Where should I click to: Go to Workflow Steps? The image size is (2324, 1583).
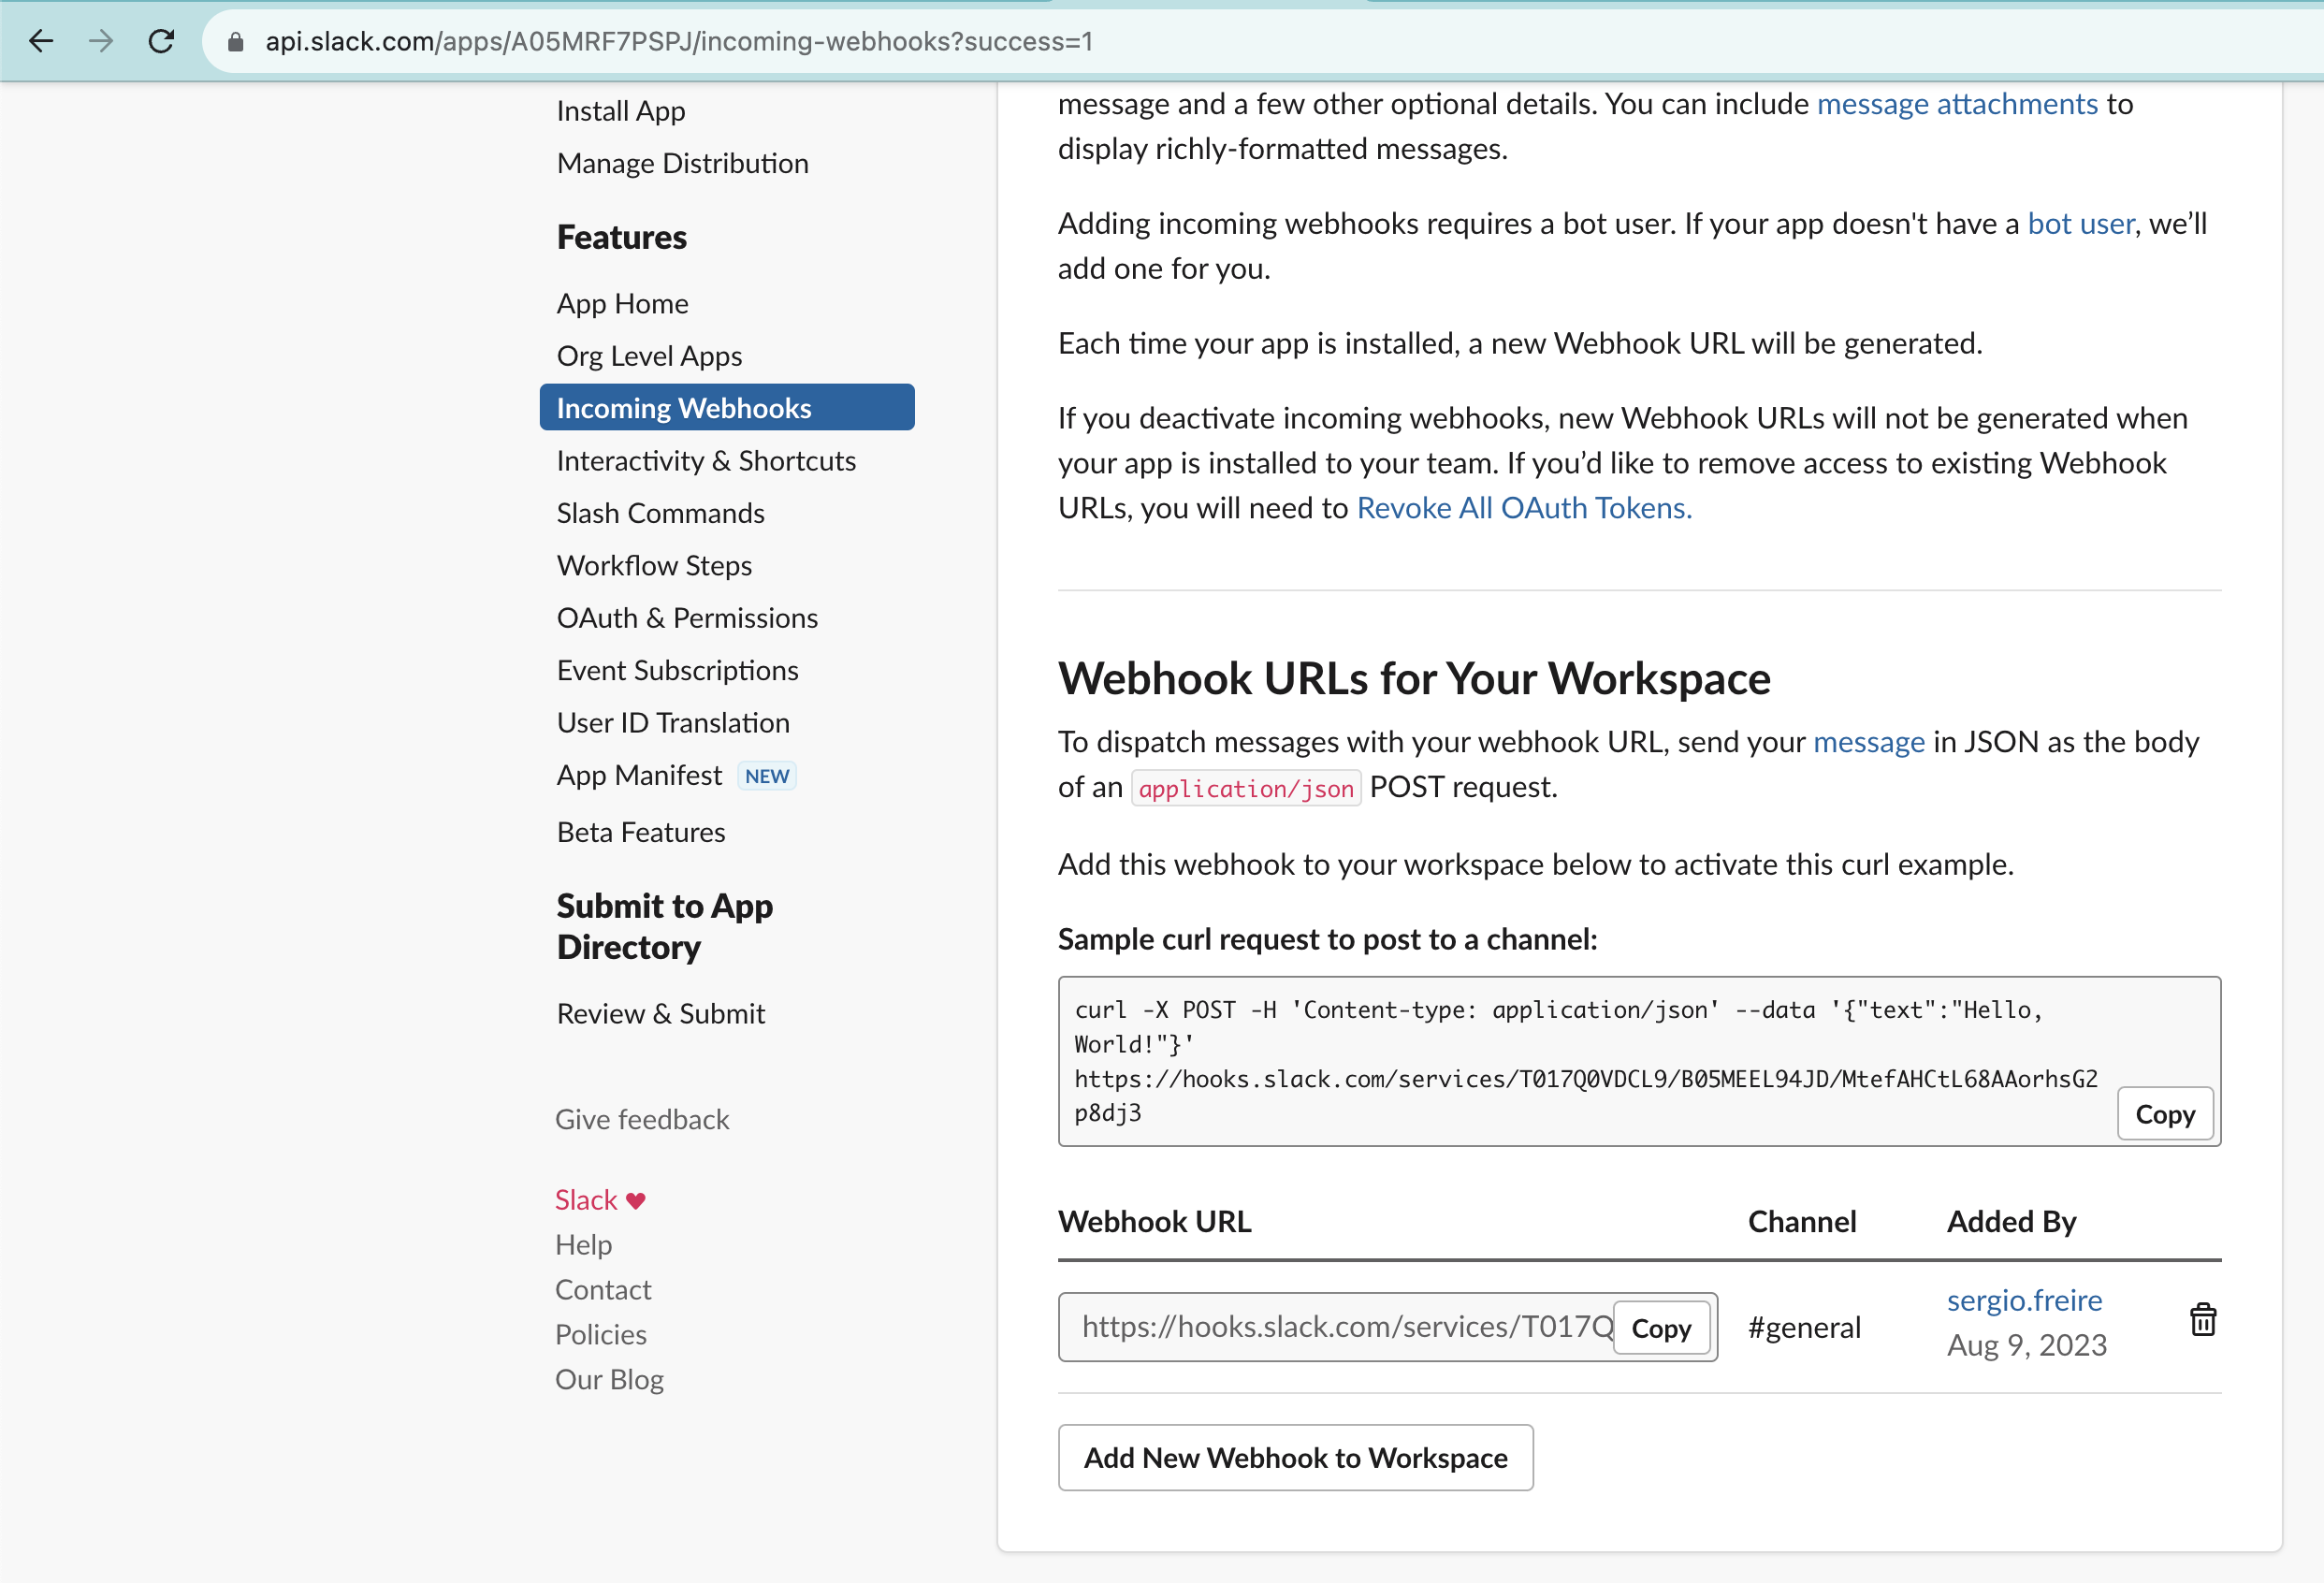coord(654,566)
